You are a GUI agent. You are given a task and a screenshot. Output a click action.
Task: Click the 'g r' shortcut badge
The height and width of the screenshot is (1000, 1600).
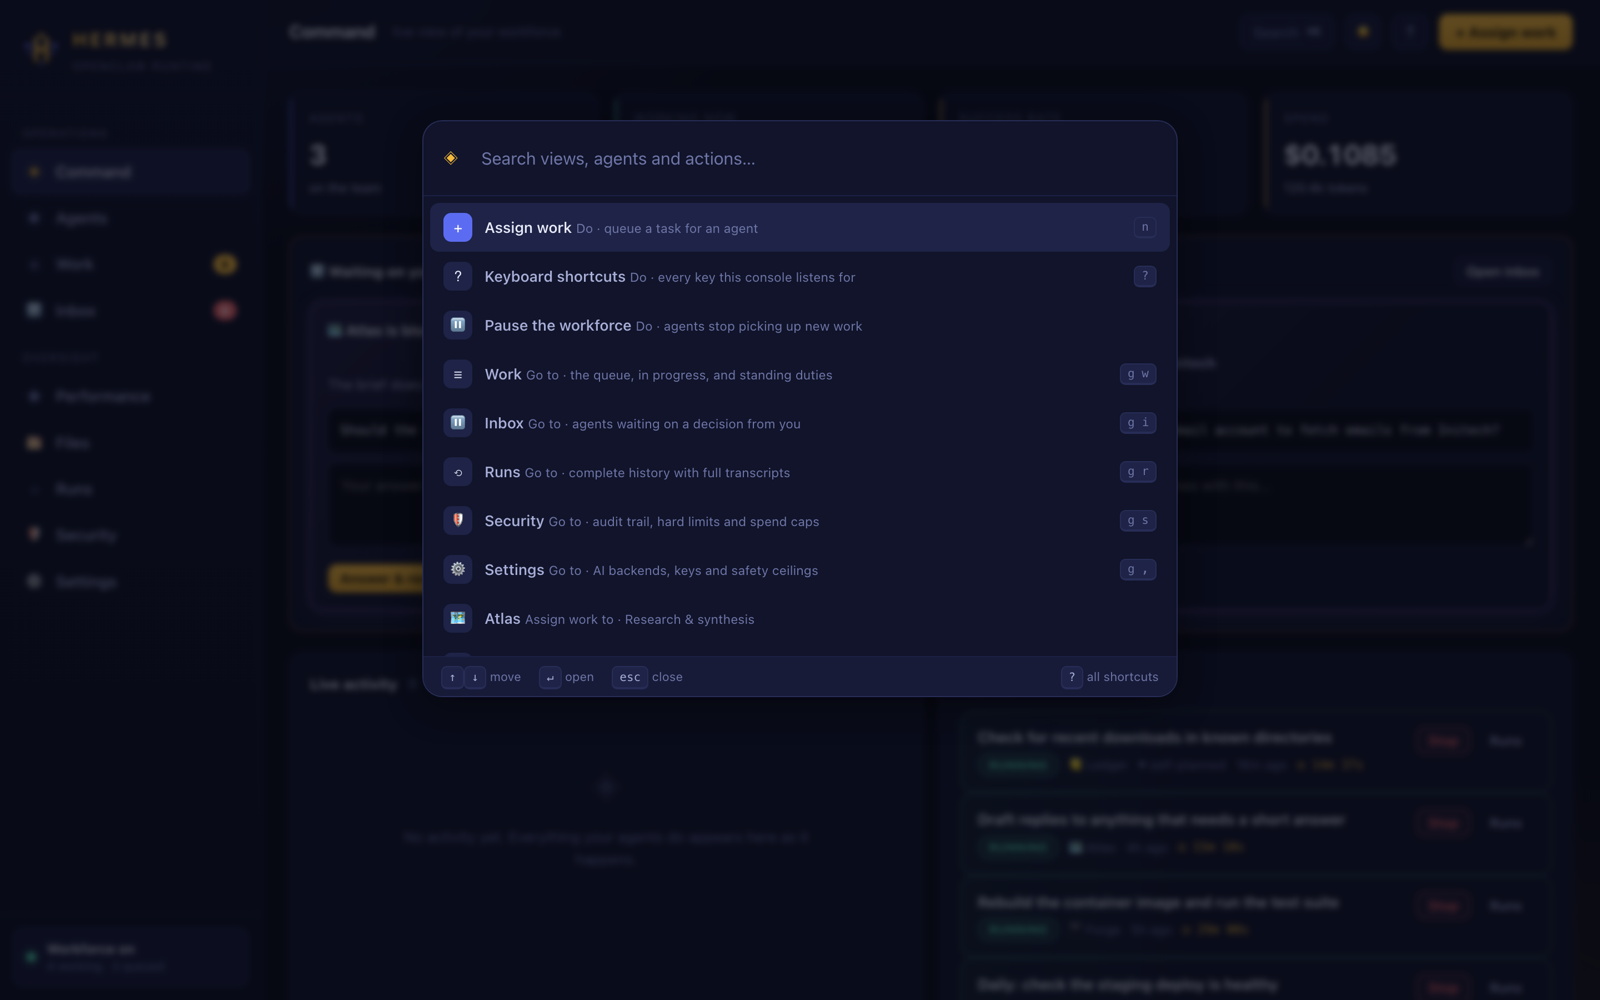[x=1138, y=472]
